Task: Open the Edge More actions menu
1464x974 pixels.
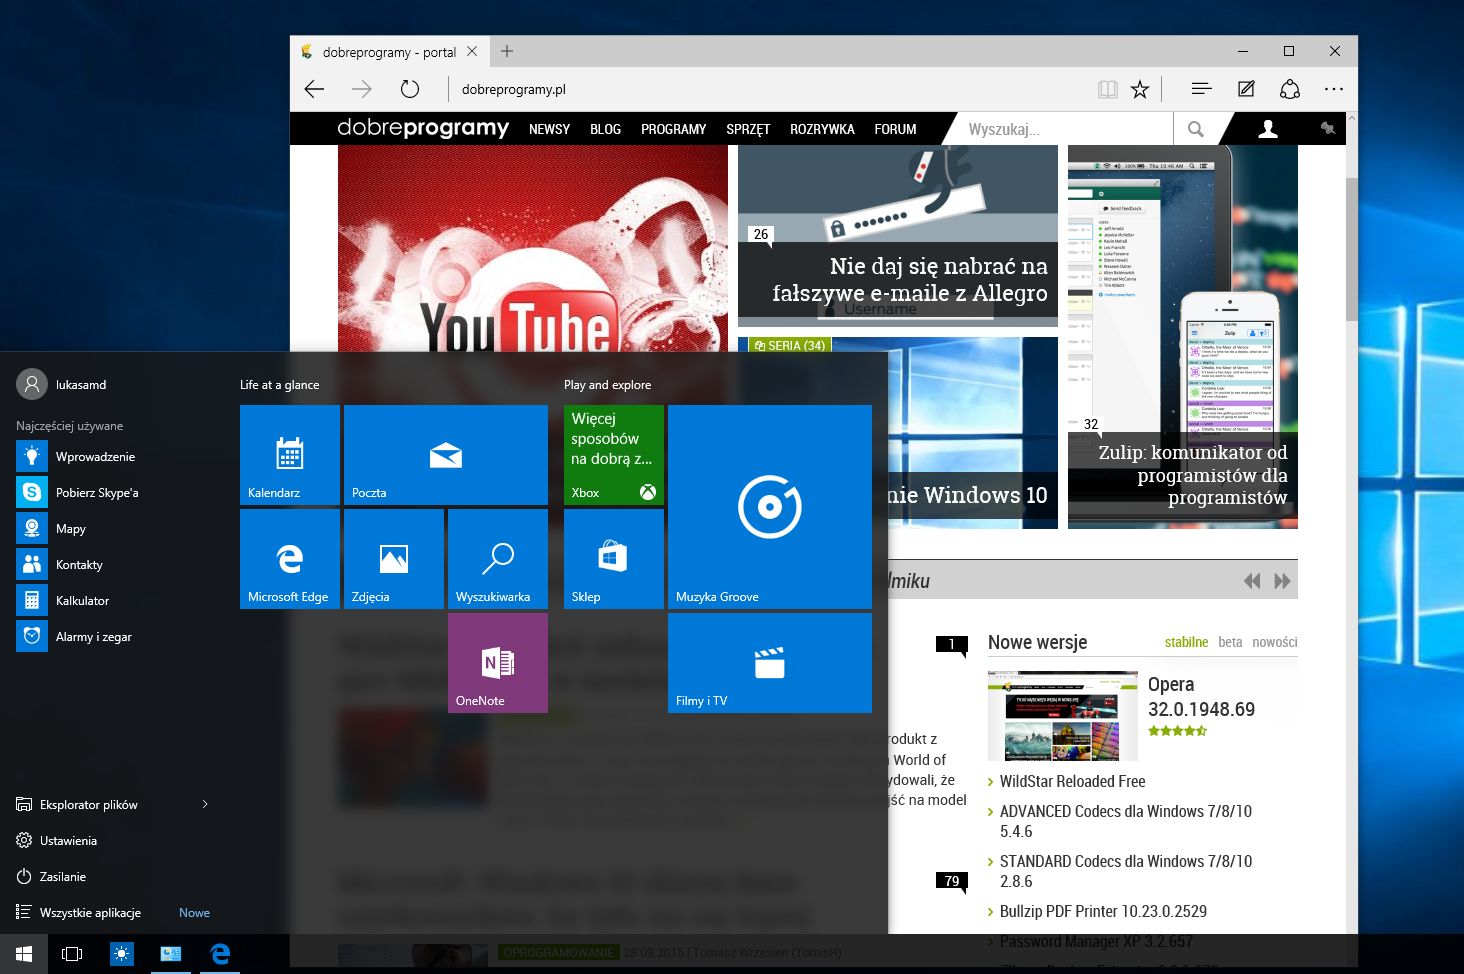Action: tap(1334, 89)
